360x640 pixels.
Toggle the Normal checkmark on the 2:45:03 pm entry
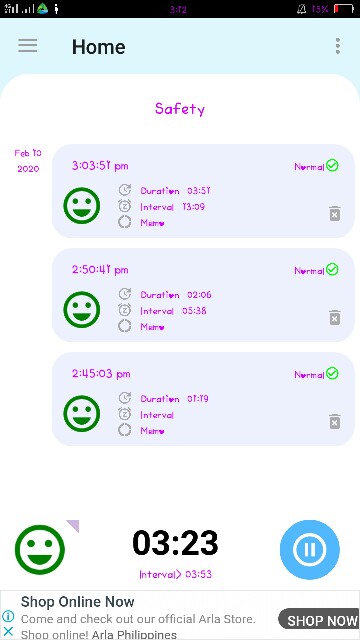point(332,373)
